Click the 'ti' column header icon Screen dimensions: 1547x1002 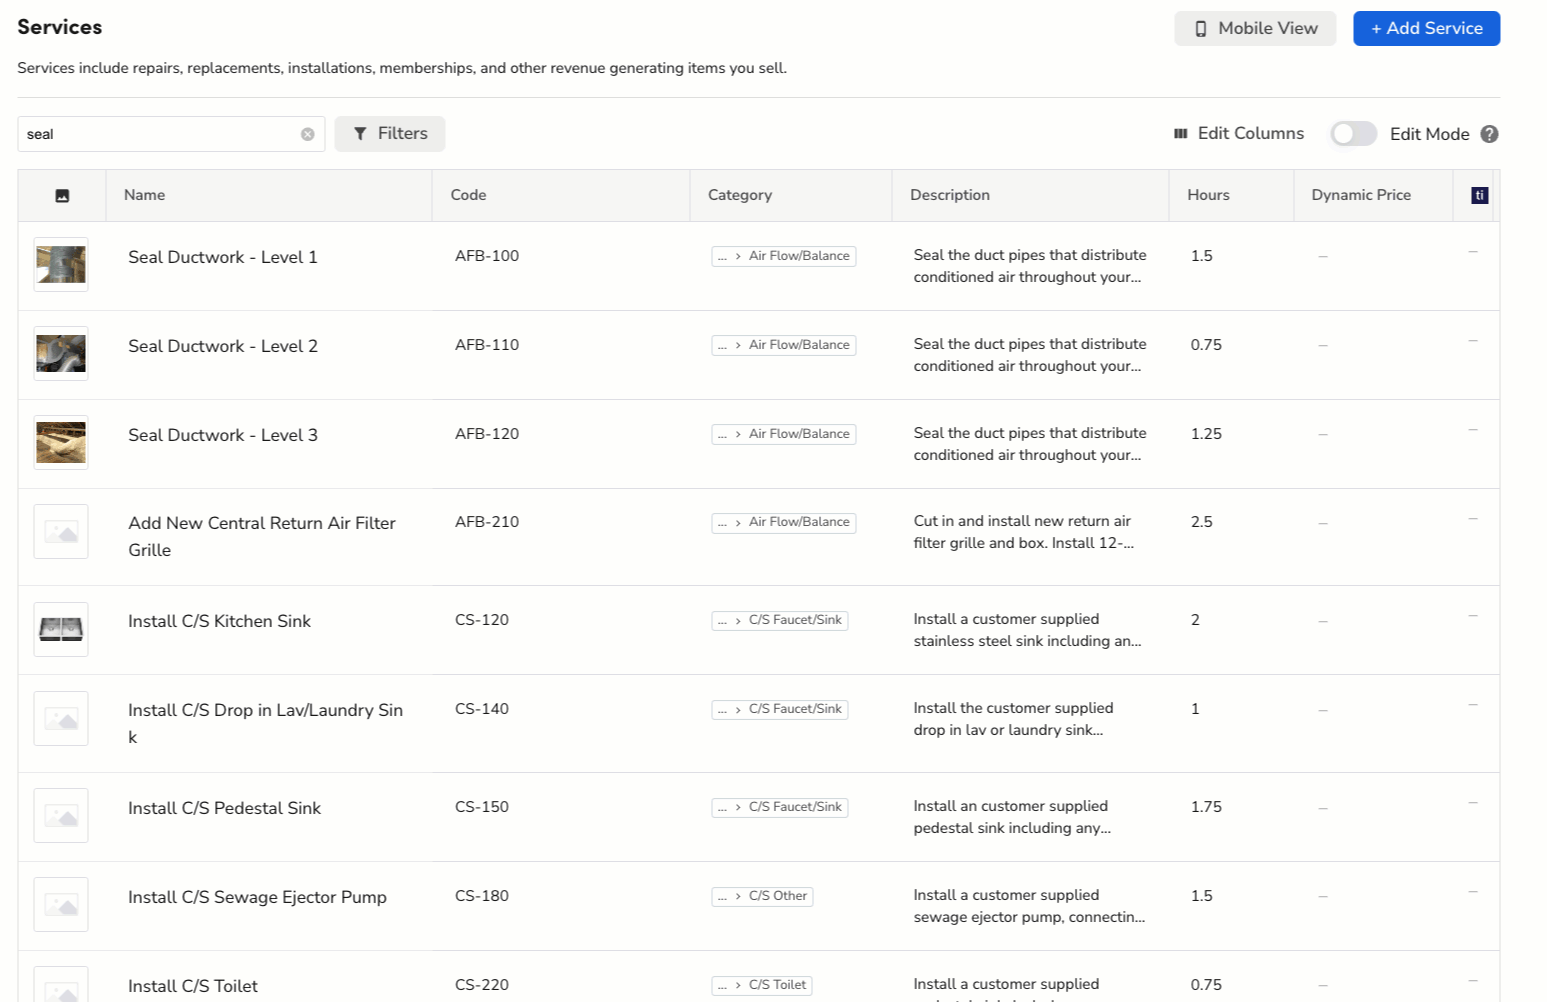pos(1479,195)
